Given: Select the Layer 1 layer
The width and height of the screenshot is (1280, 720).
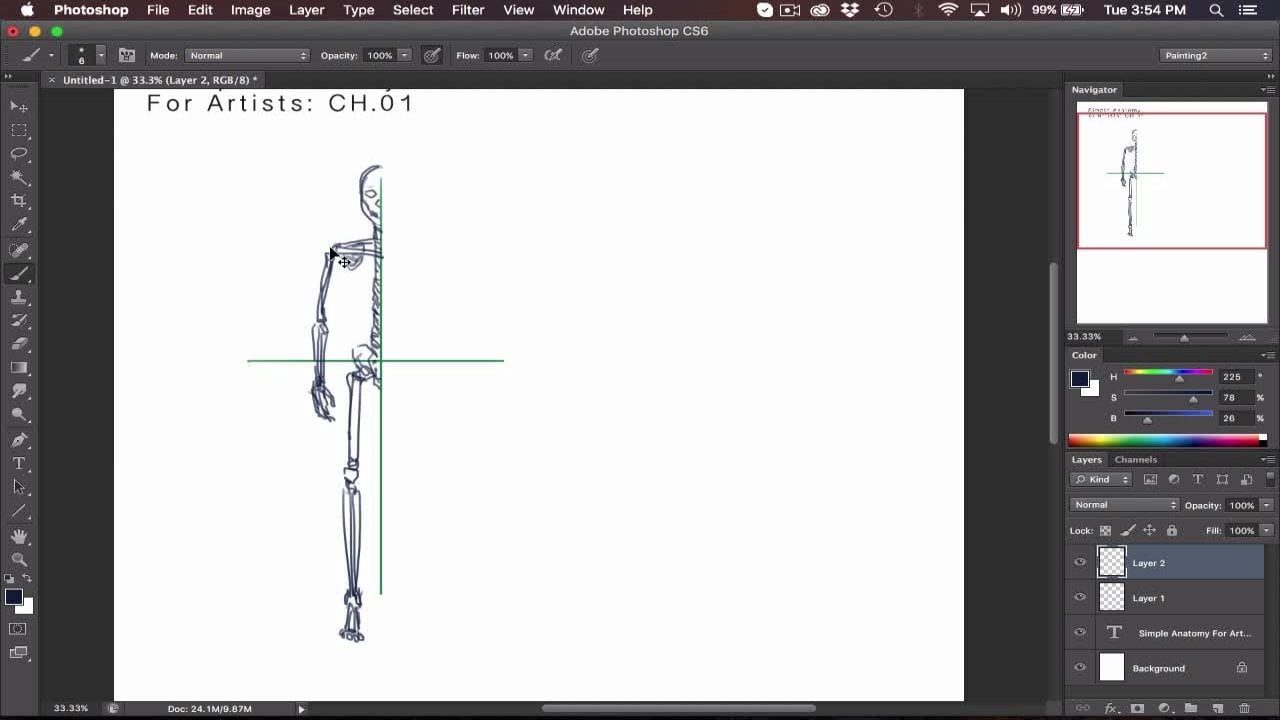Looking at the screenshot, I should pyautogui.click(x=1180, y=598).
